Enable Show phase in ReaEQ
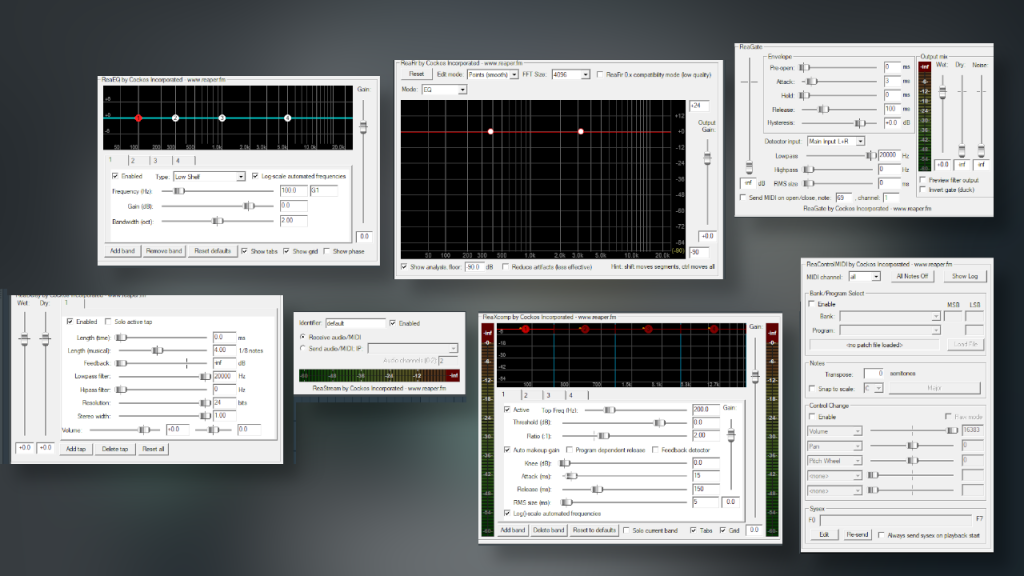 pyautogui.click(x=328, y=251)
